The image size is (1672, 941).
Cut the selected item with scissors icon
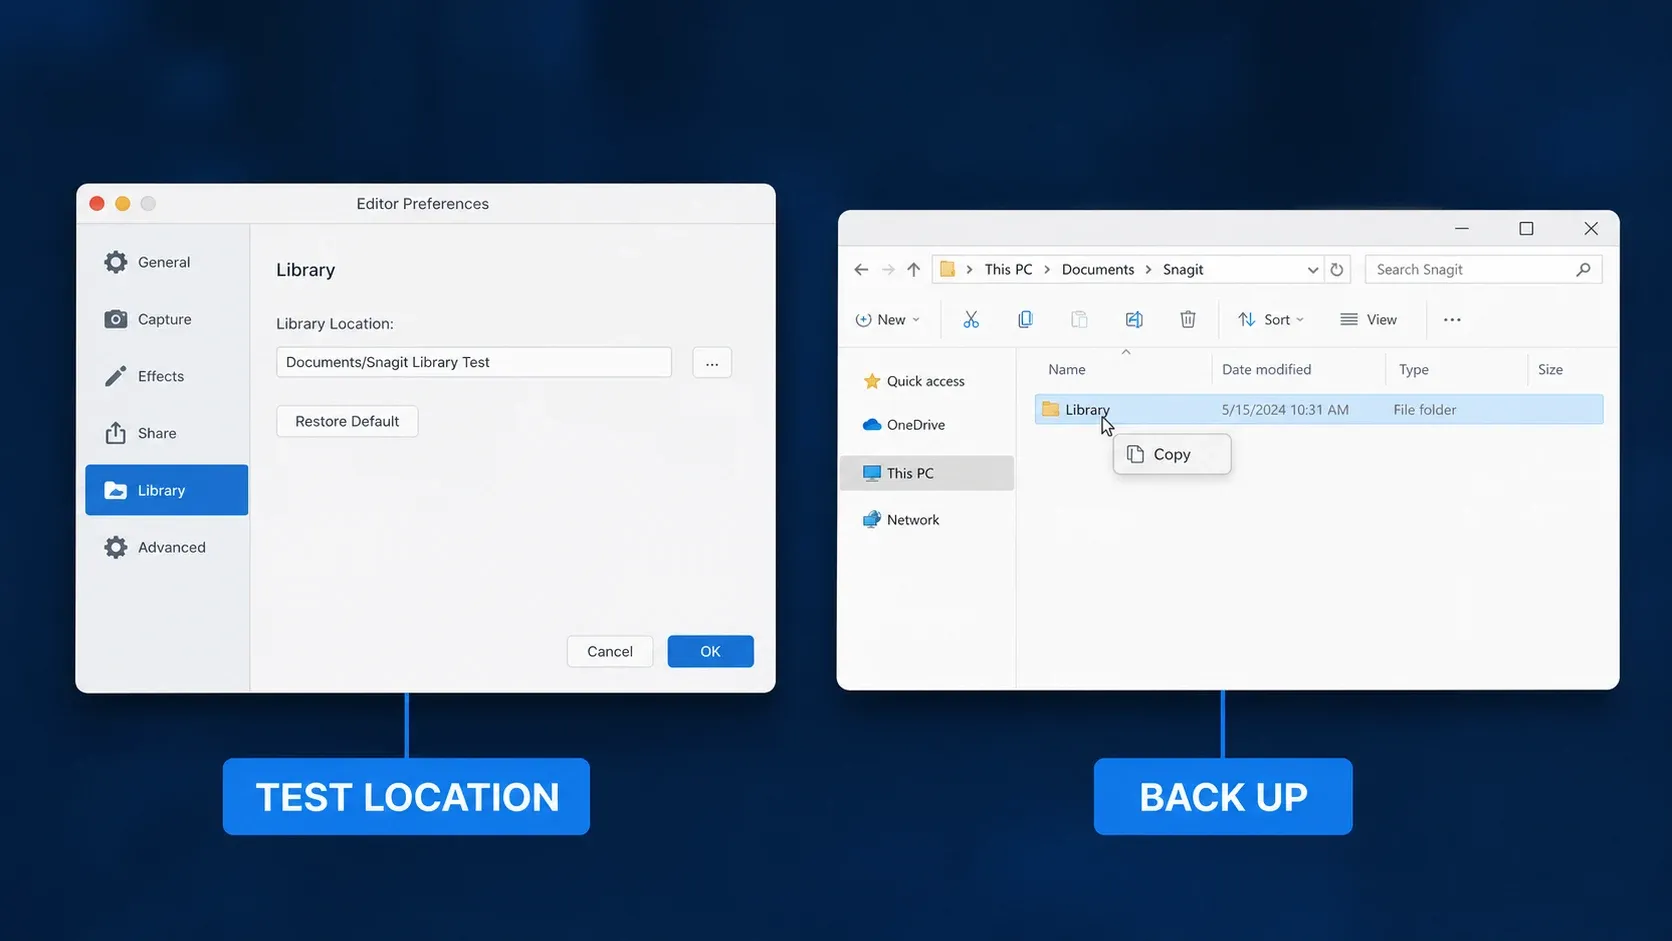point(971,320)
